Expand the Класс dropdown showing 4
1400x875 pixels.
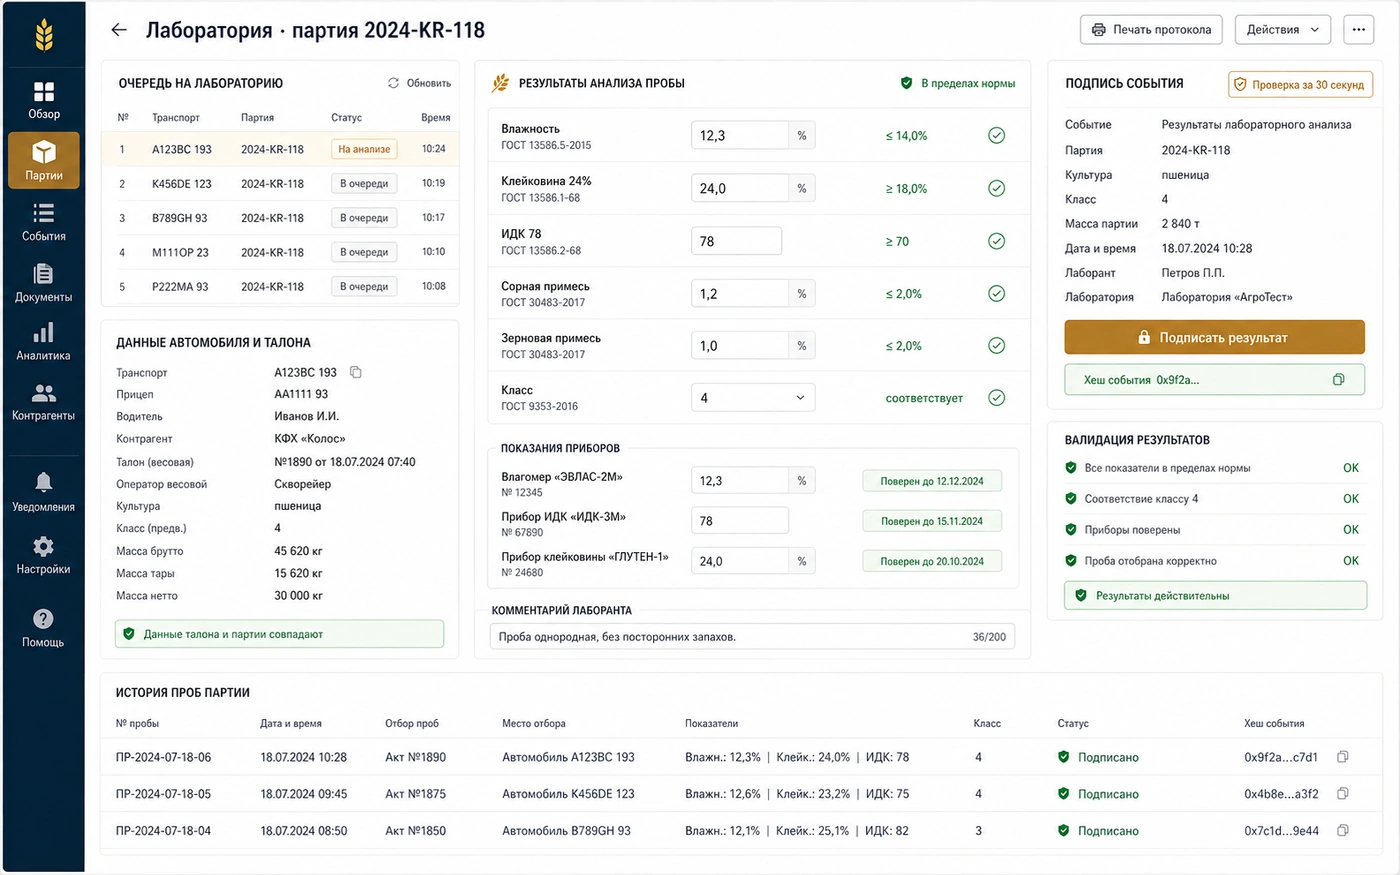click(x=753, y=398)
